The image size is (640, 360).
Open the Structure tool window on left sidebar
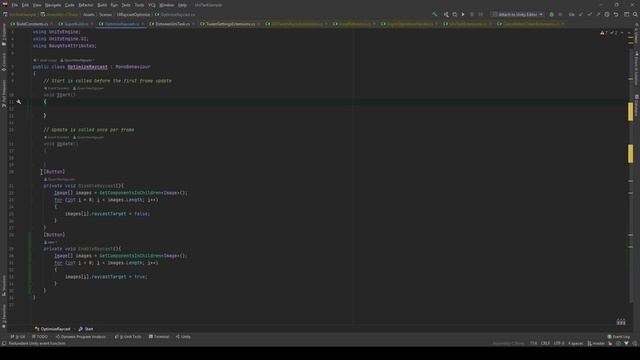pyautogui.click(x=4, y=285)
